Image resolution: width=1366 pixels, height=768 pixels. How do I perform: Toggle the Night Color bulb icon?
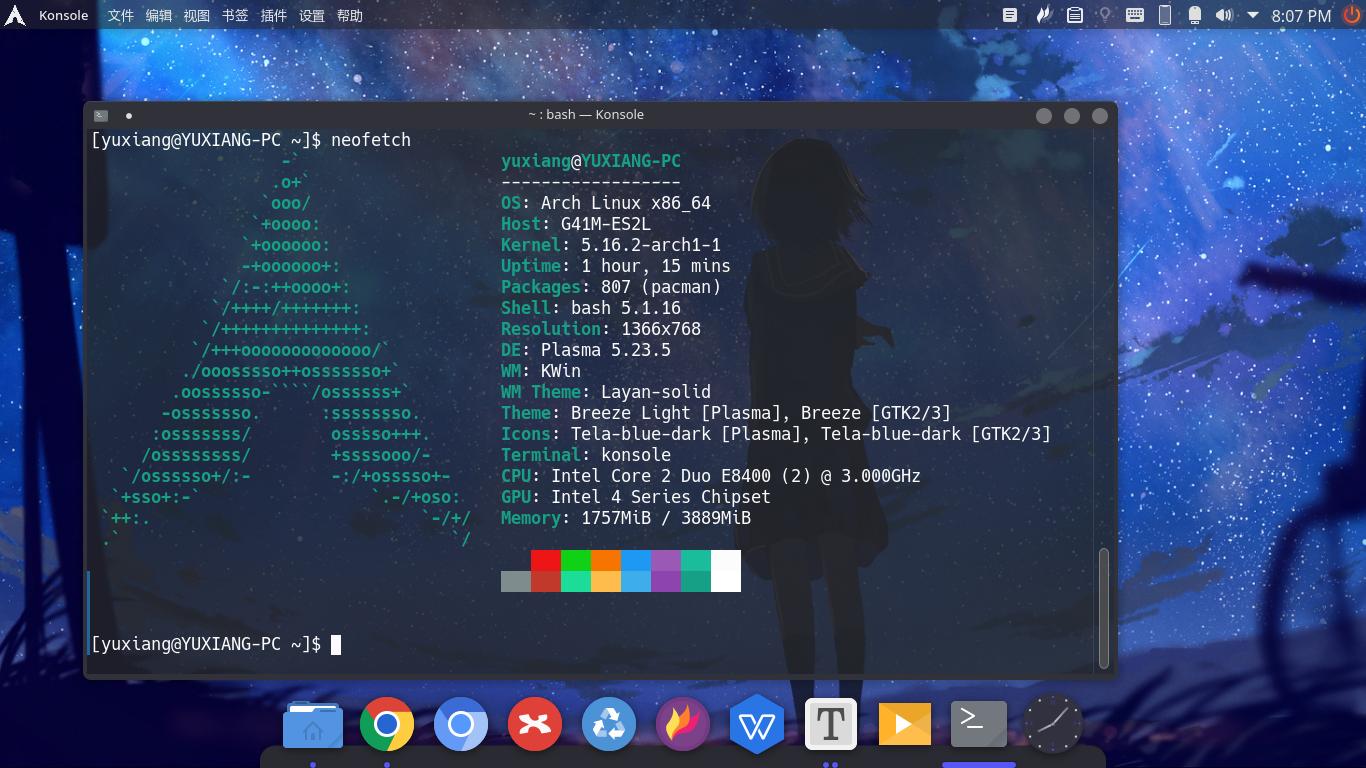coord(1105,15)
